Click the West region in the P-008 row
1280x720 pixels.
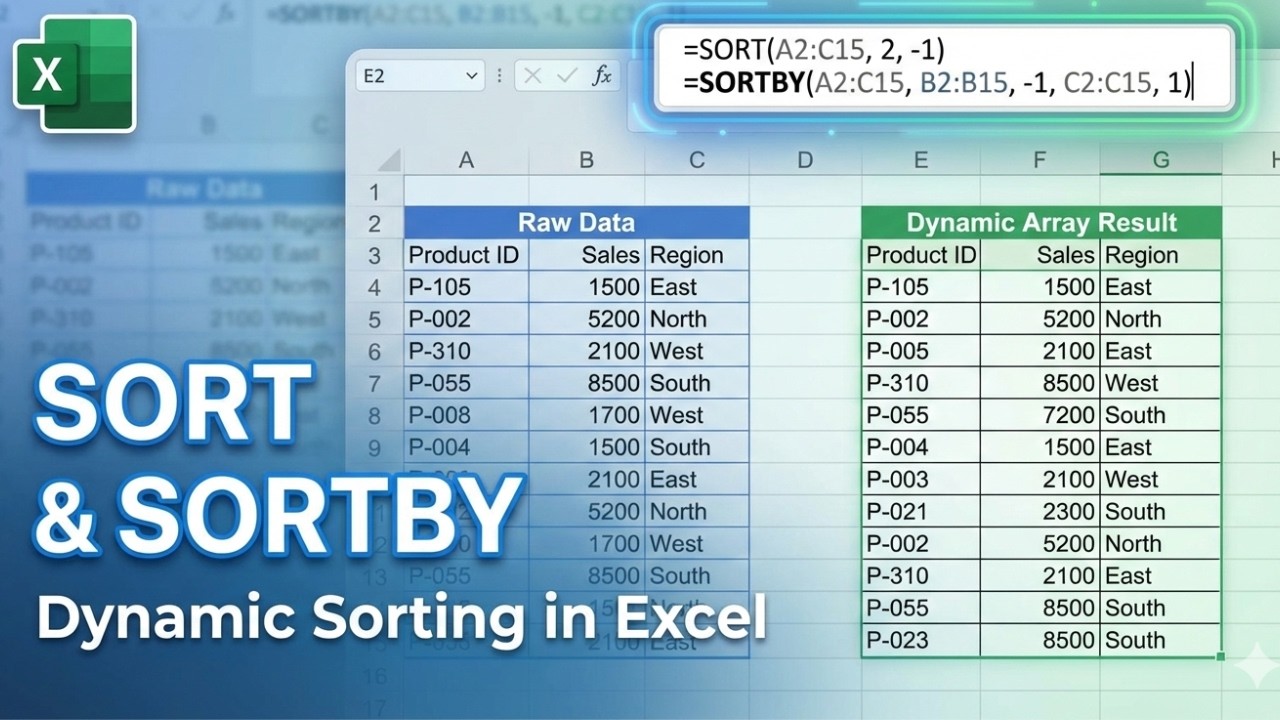click(697, 415)
